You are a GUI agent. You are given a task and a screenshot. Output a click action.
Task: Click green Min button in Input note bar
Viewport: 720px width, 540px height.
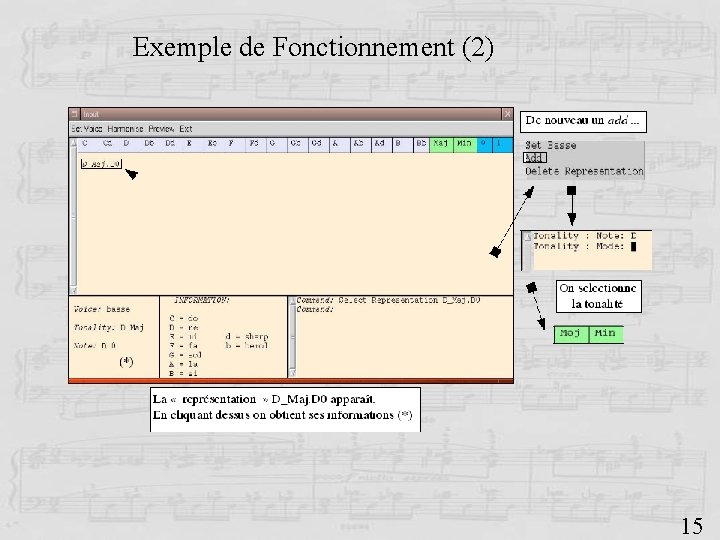pos(464,144)
